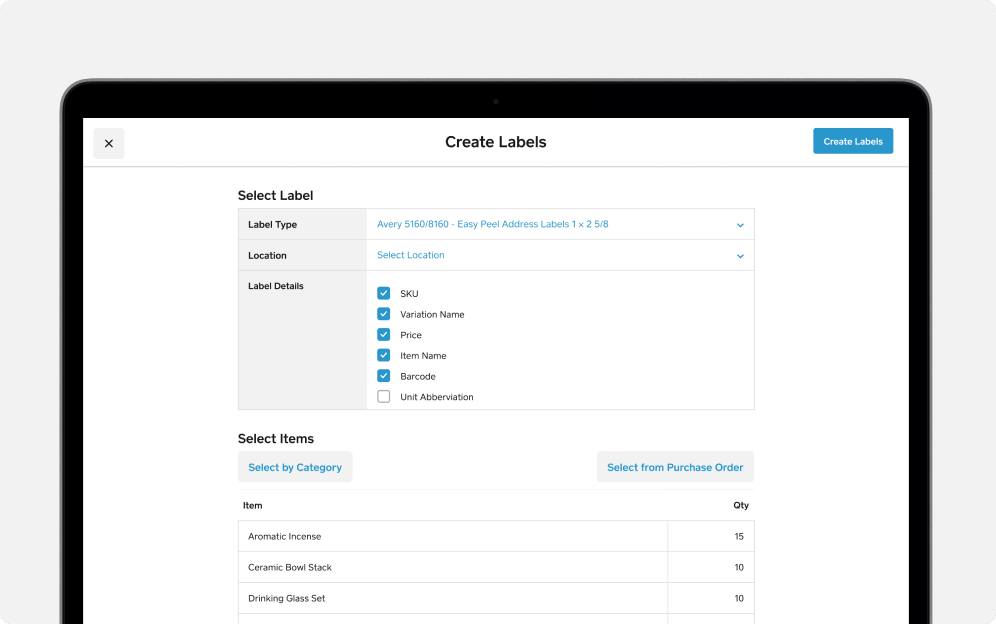Disable the Barcode checkbox
Viewport: 996px width, 624px height.
click(x=383, y=375)
